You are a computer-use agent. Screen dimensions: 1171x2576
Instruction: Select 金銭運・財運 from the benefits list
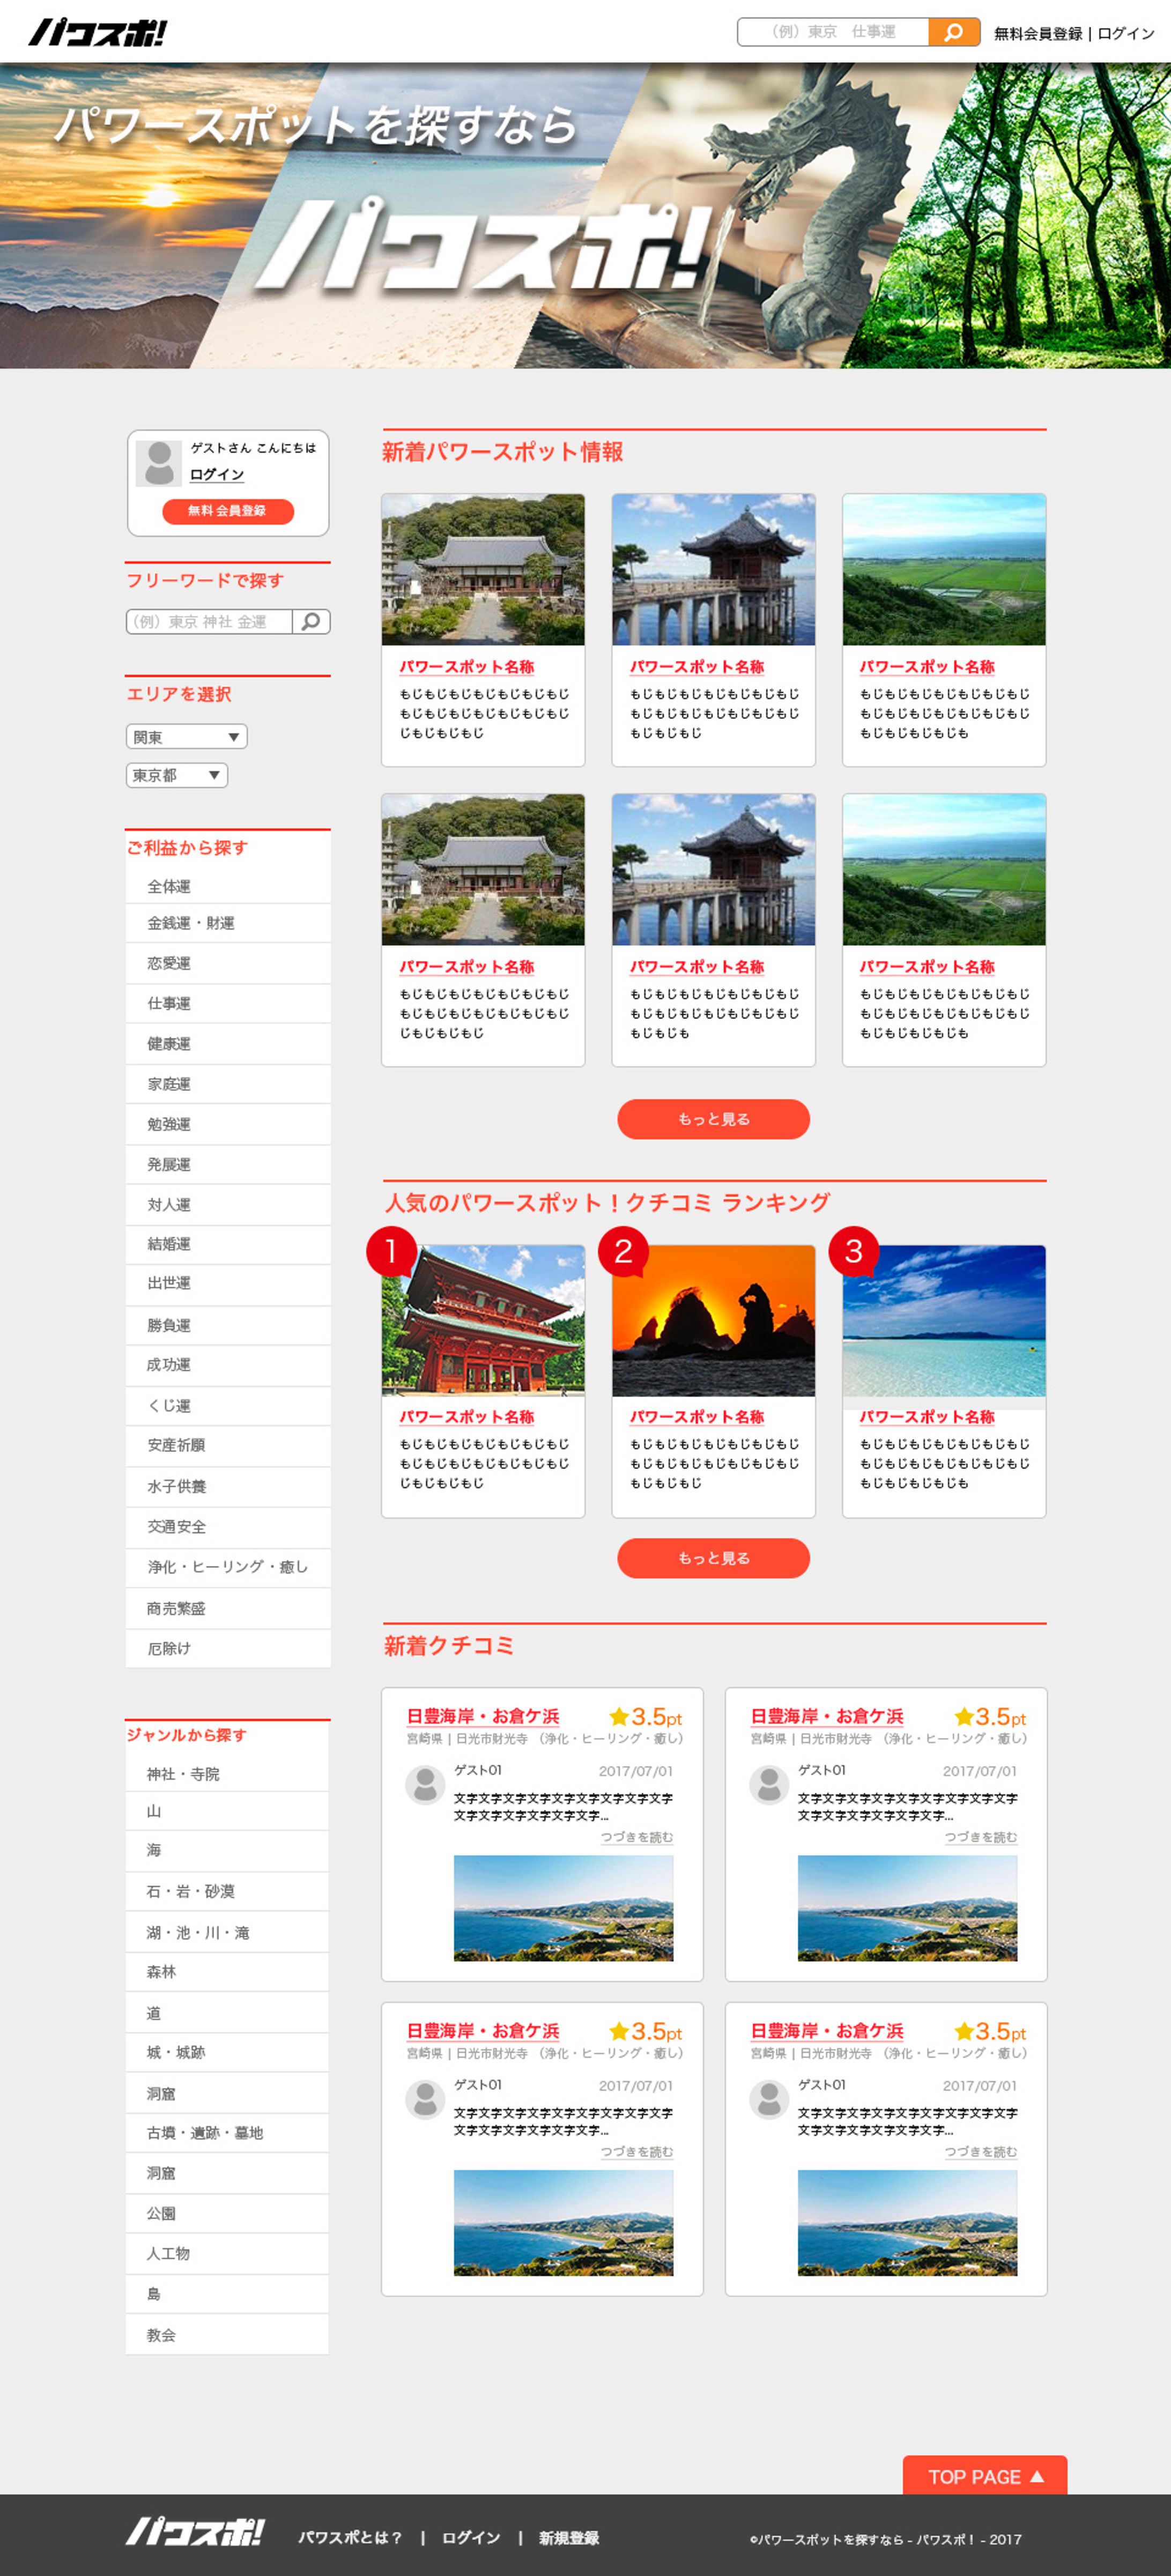point(191,923)
